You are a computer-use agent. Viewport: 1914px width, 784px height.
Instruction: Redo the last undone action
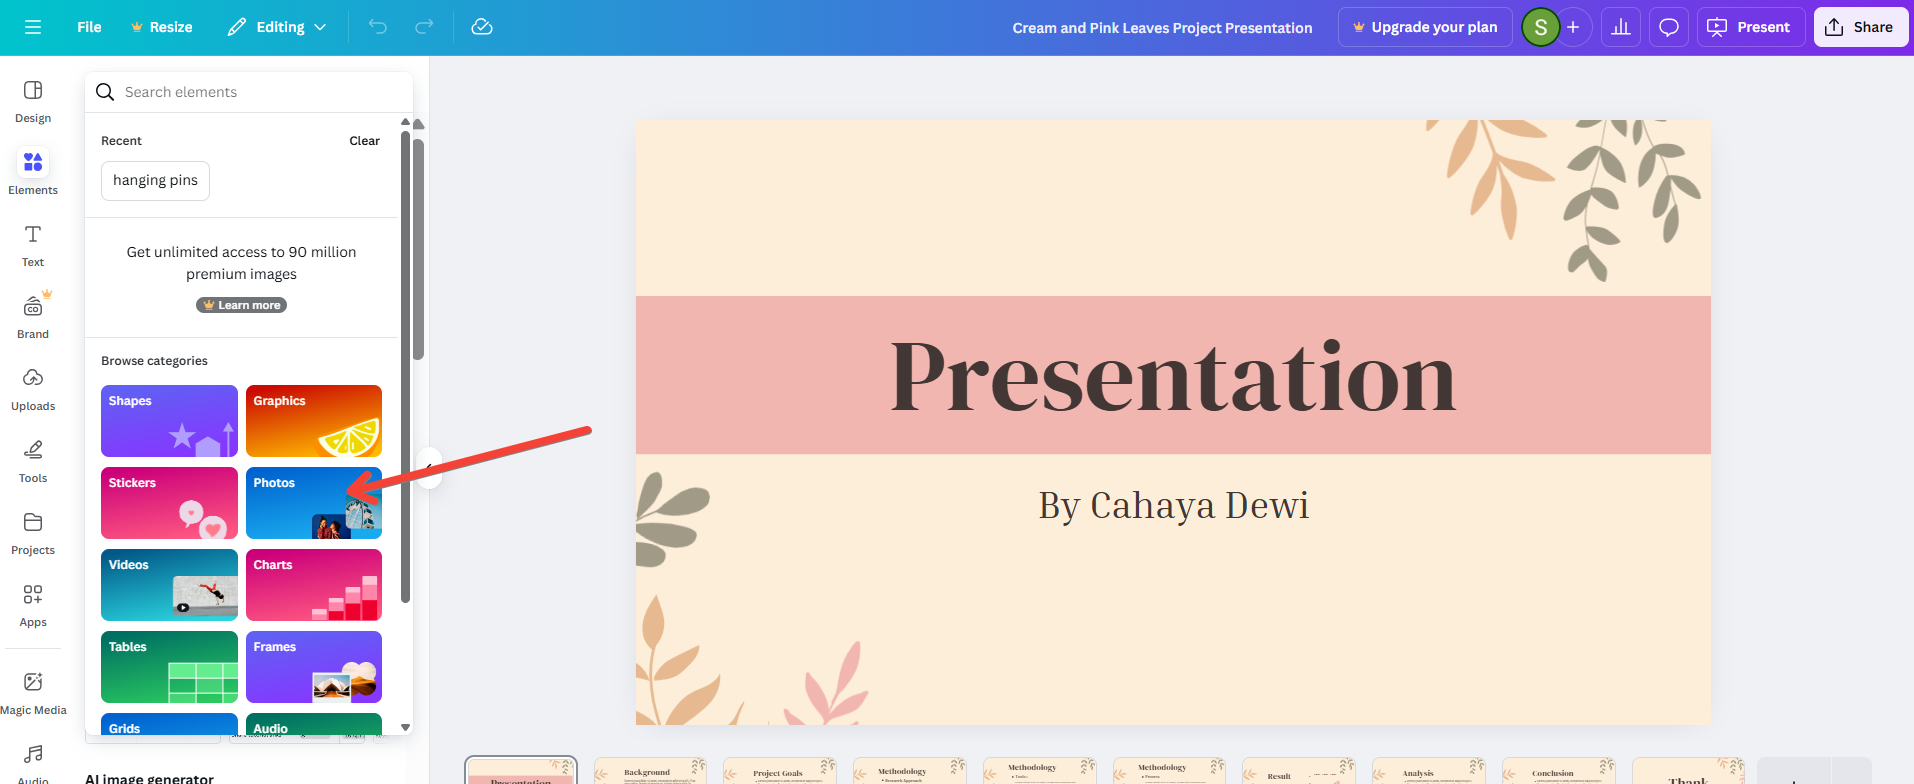click(424, 27)
